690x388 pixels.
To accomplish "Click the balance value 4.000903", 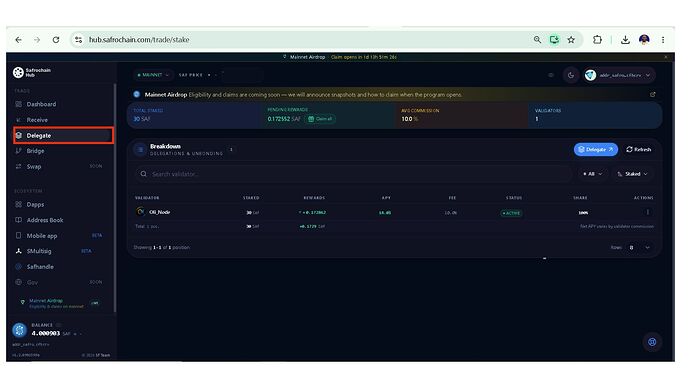I will click(45, 333).
